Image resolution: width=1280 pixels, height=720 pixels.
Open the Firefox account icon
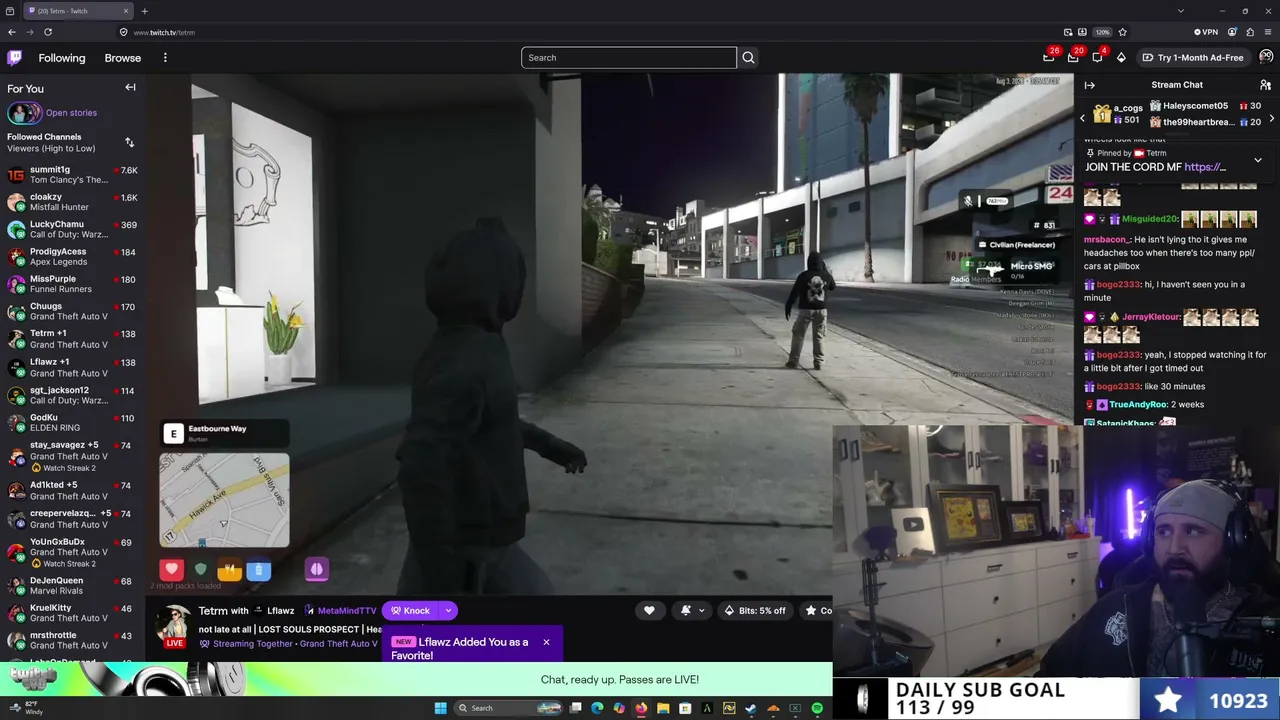[x=1232, y=32]
